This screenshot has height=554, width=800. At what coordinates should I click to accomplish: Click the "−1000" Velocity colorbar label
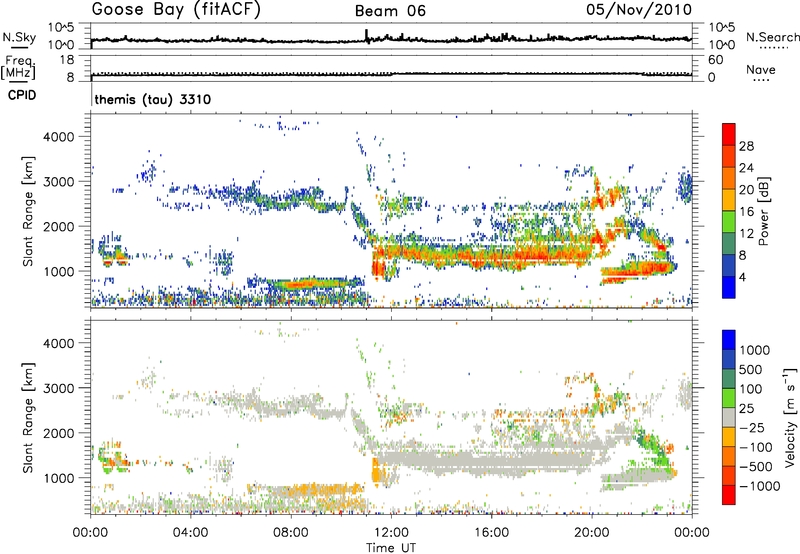pos(760,486)
